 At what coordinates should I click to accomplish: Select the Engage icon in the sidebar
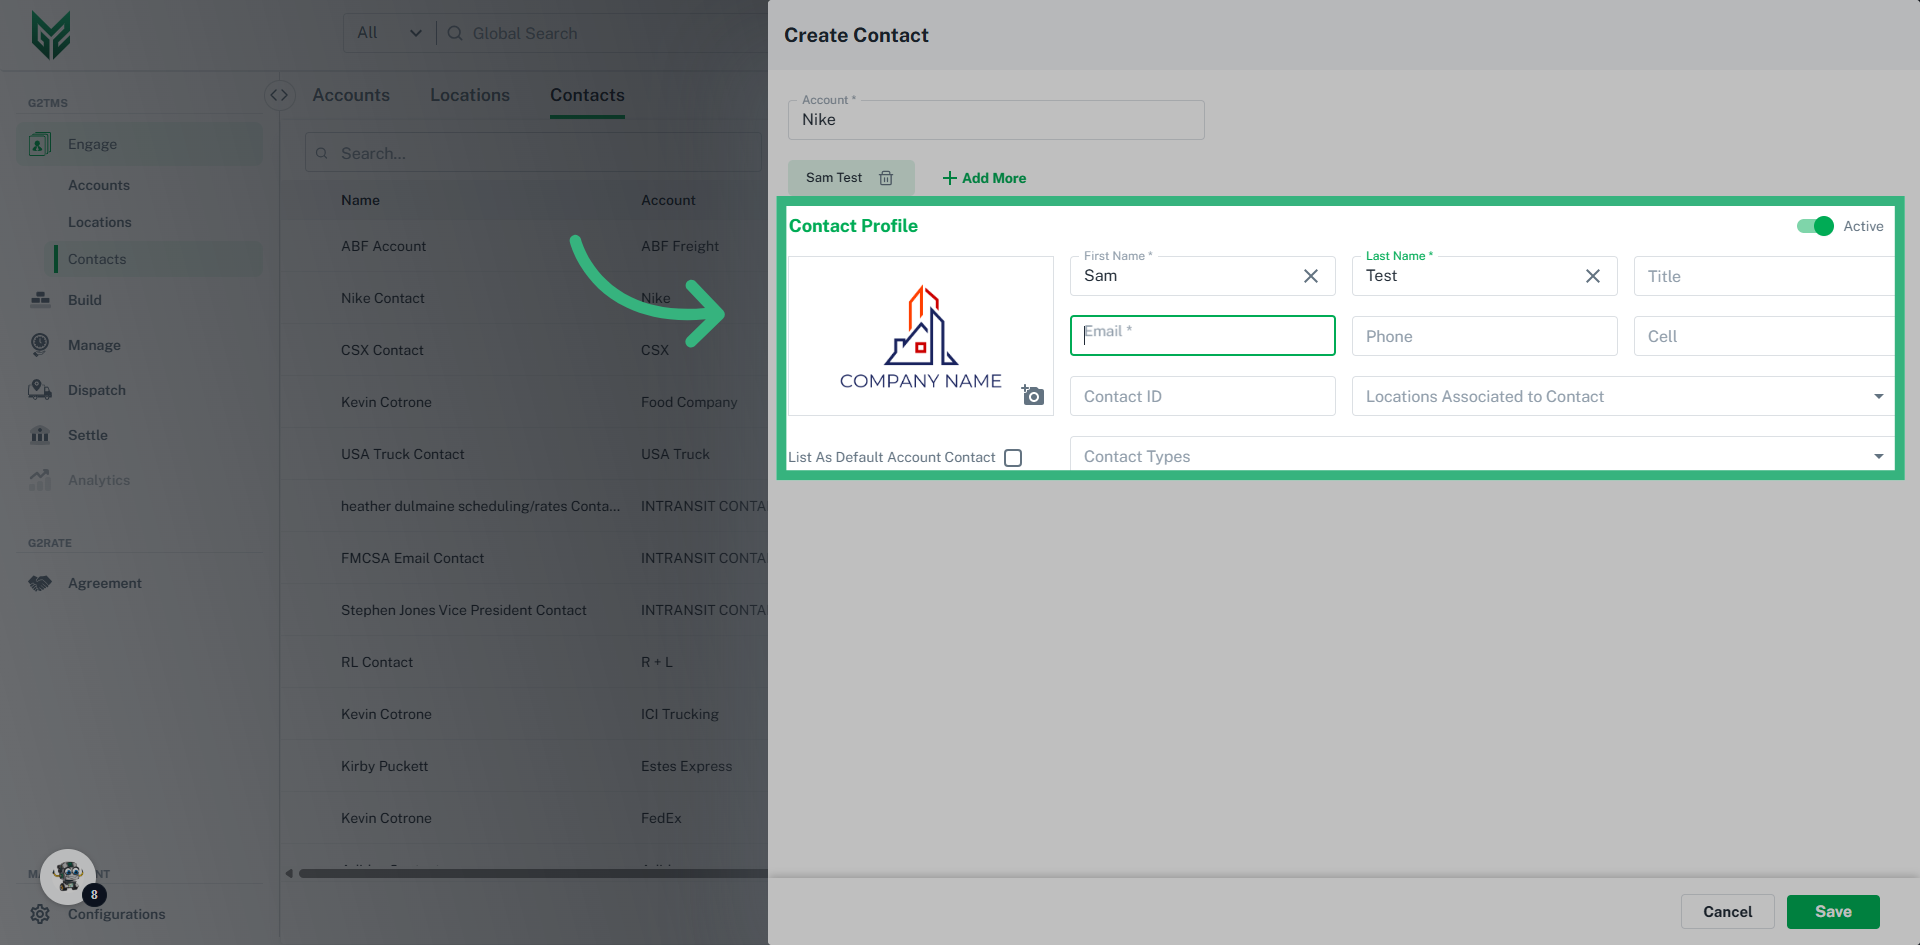(39, 143)
